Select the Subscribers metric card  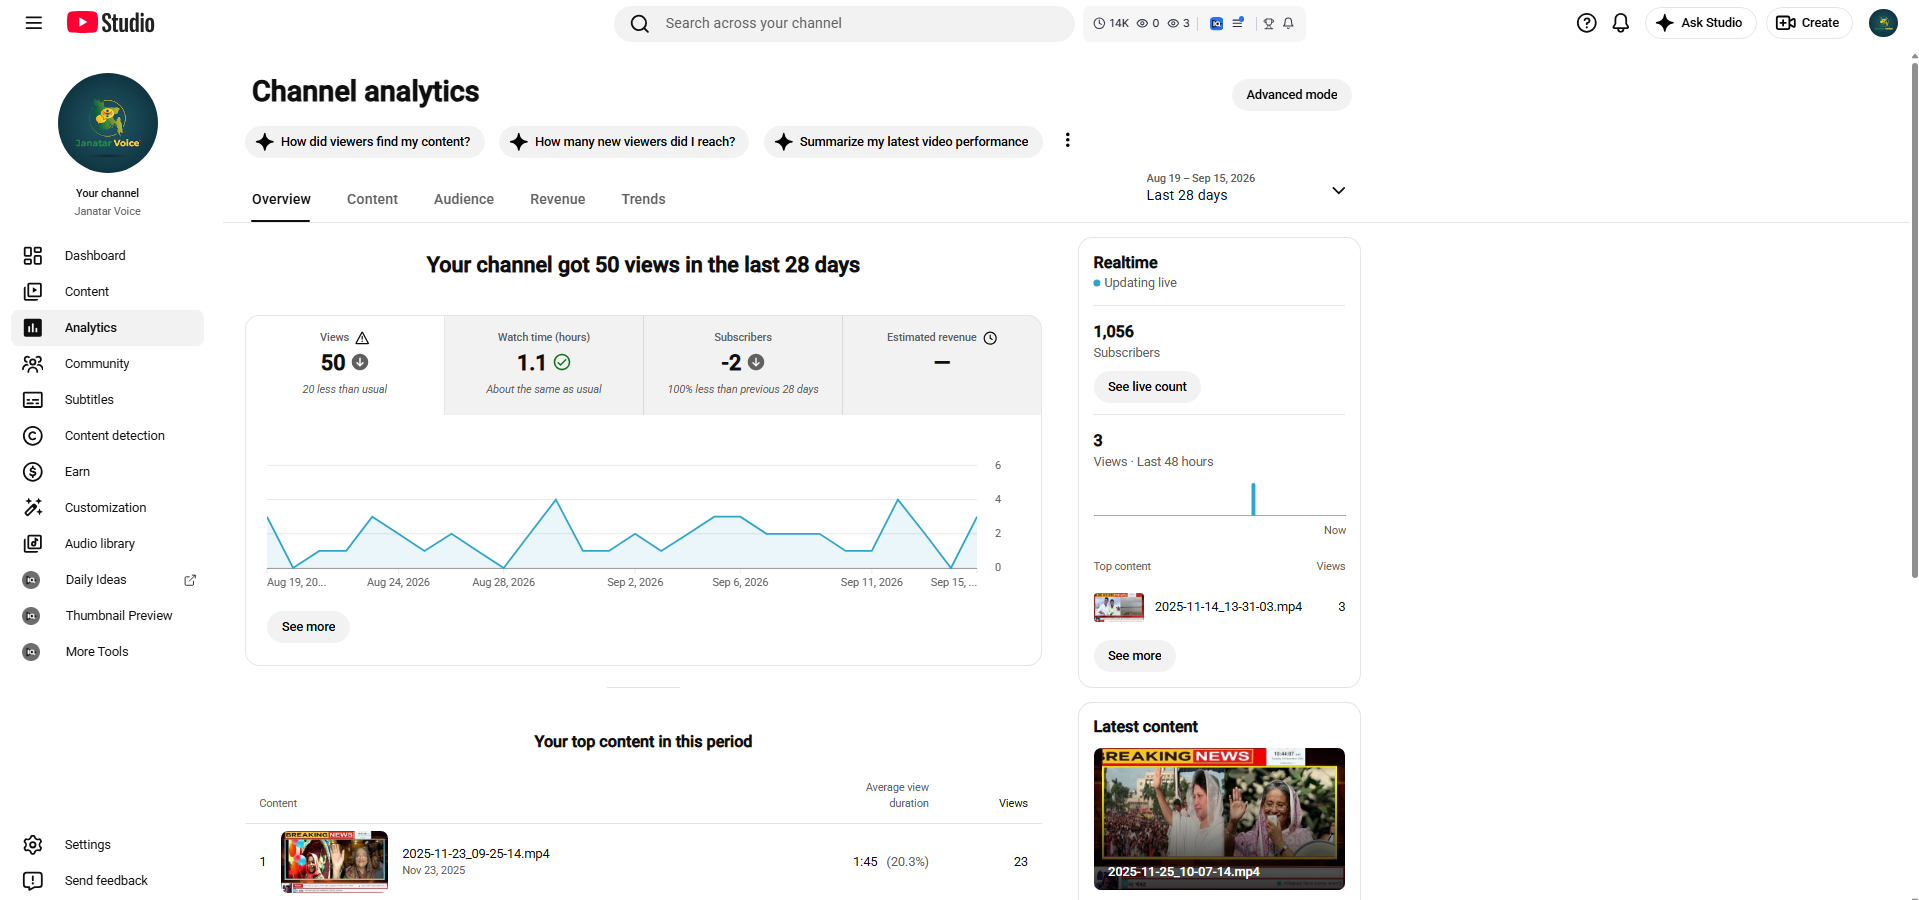pos(743,365)
